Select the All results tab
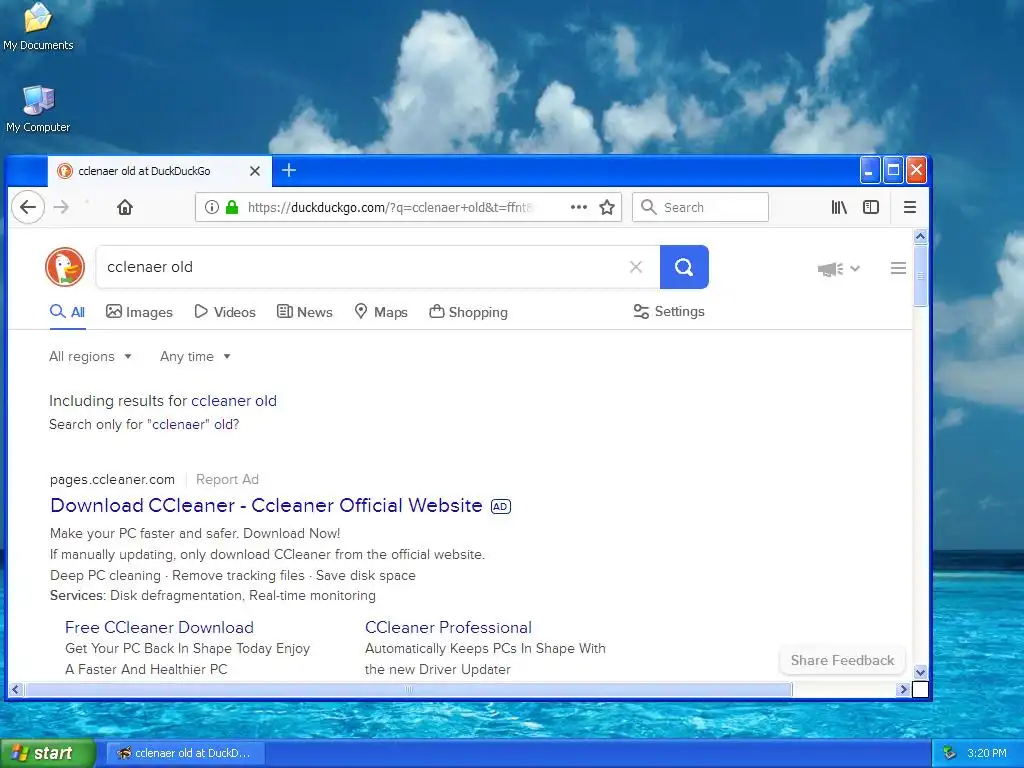The height and width of the screenshot is (768, 1024). click(x=67, y=312)
